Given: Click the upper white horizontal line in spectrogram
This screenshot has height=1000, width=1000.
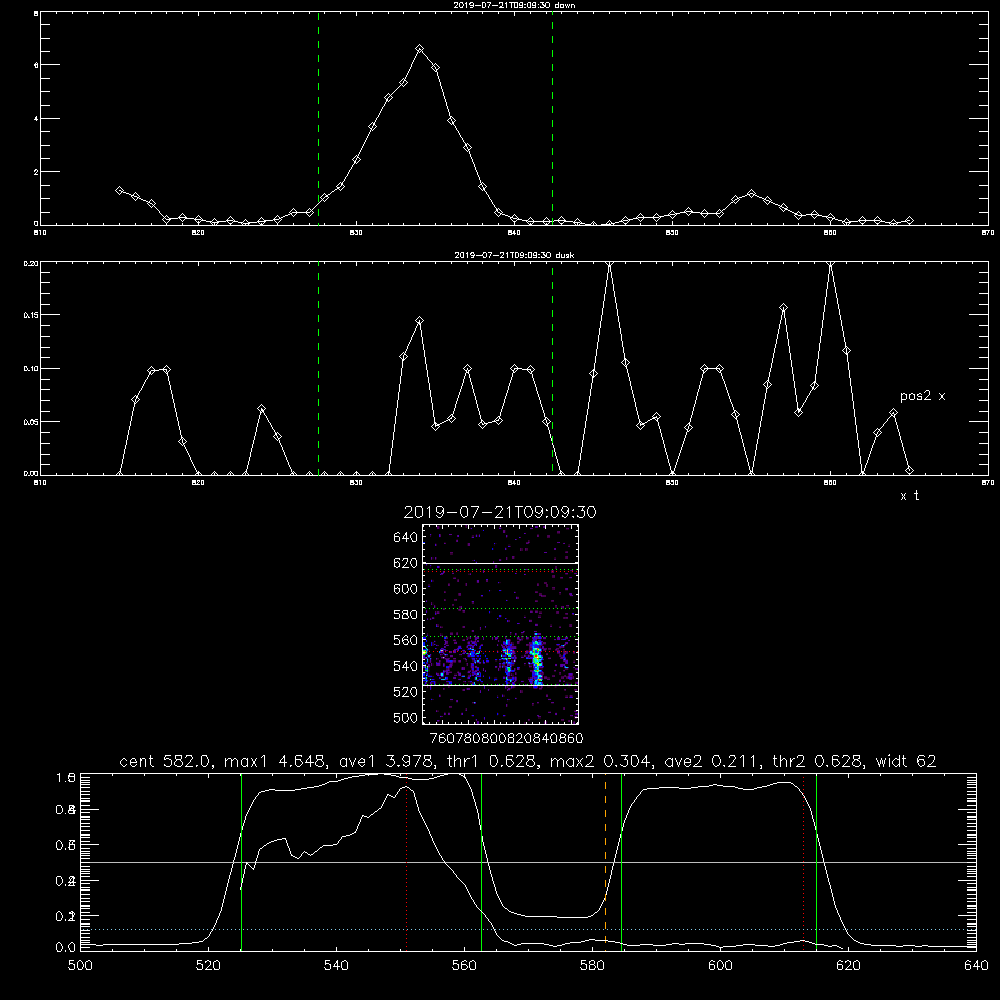Looking at the screenshot, I should pyautogui.click(x=500, y=564).
